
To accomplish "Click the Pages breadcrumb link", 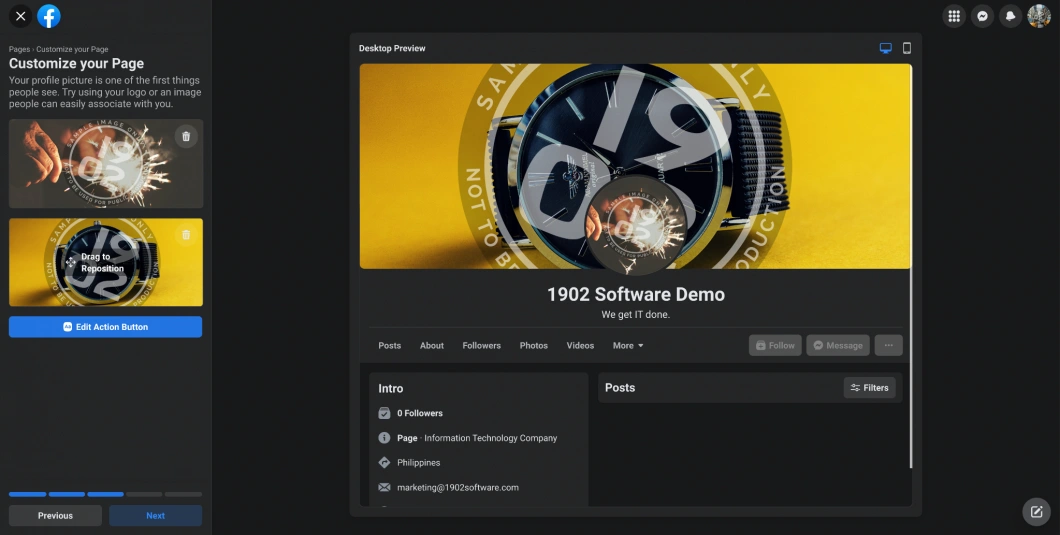I will [x=19, y=49].
